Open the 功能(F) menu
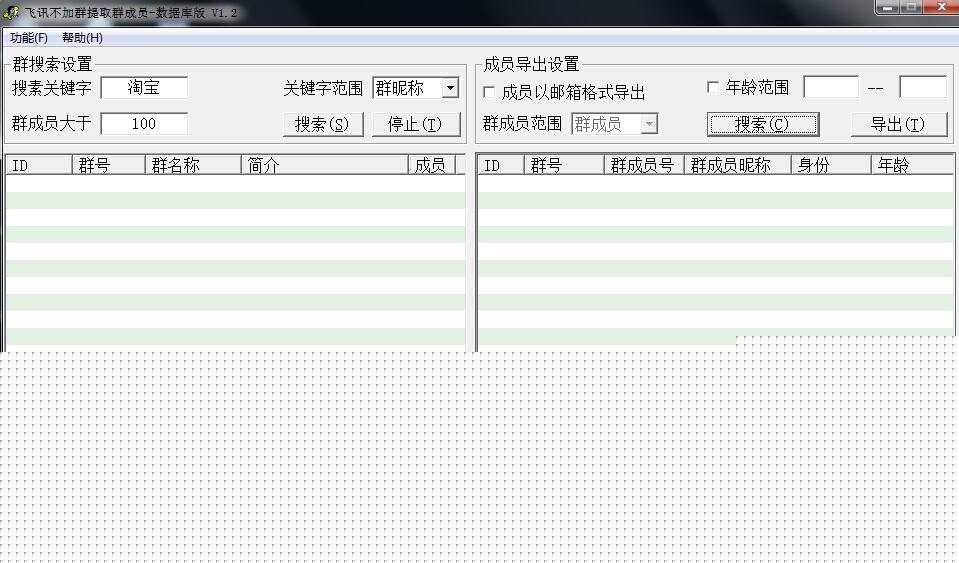The width and height of the screenshot is (959, 563). coord(28,38)
